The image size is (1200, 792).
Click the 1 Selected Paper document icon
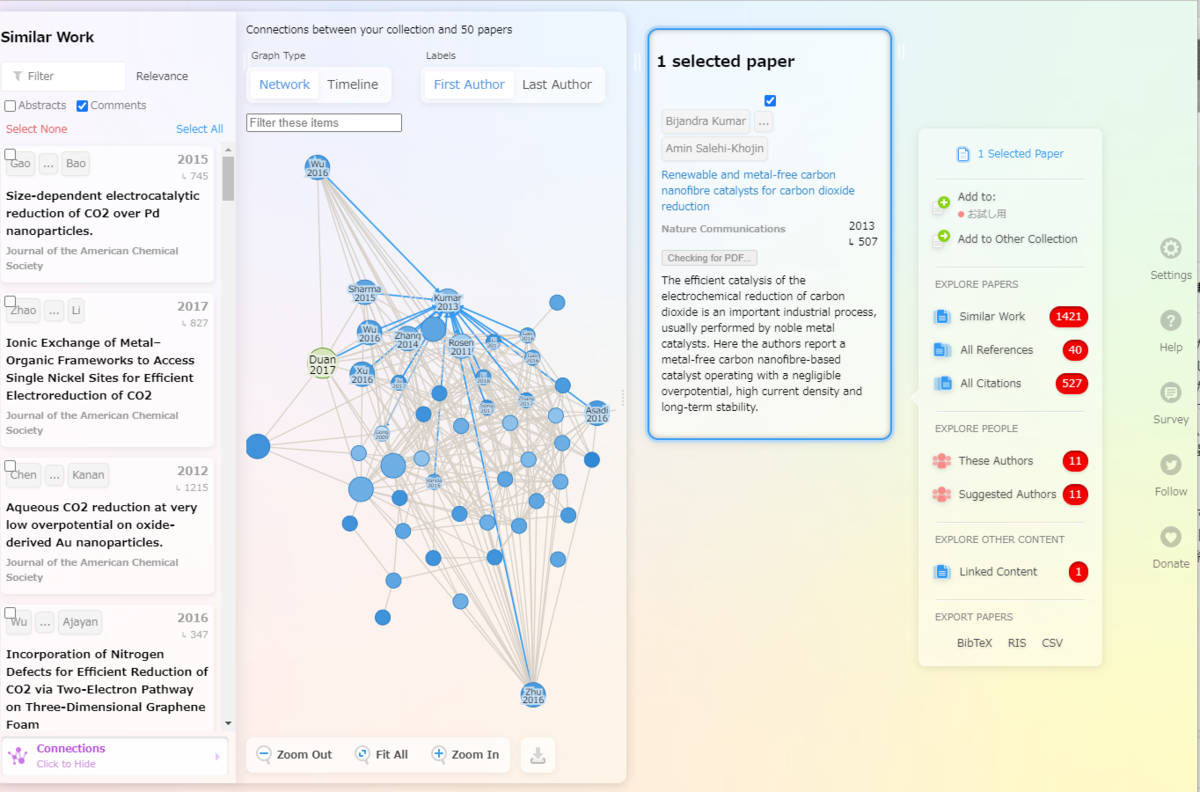tap(964, 154)
